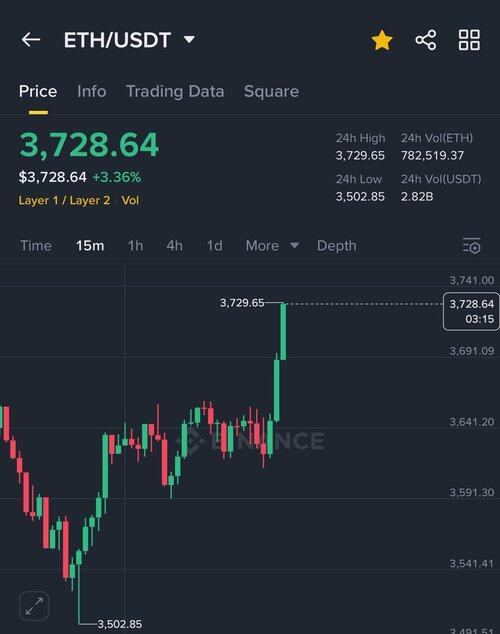Viewport: 500px width, 634px height.
Task: Open chart settings icon beside Depth
Action: pyautogui.click(x=471, y=246)
